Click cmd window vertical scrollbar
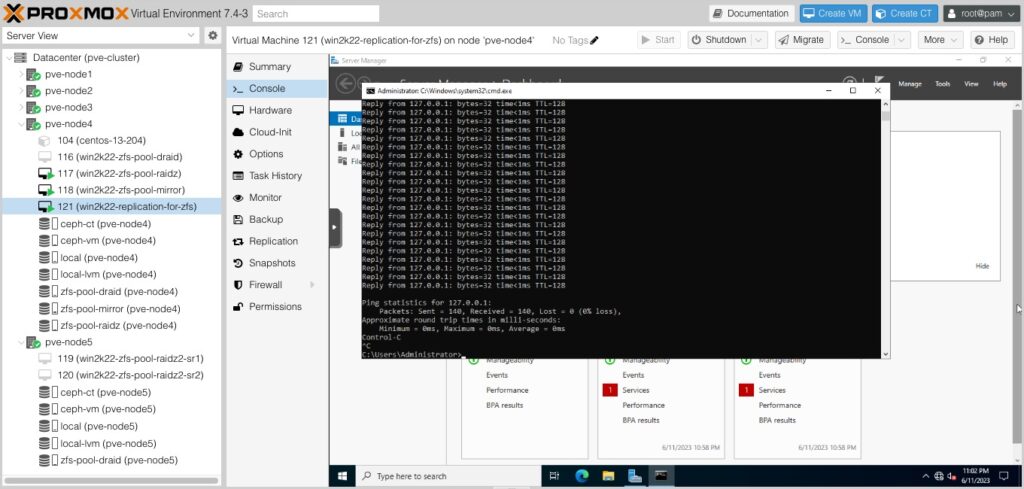 [886, 228]
